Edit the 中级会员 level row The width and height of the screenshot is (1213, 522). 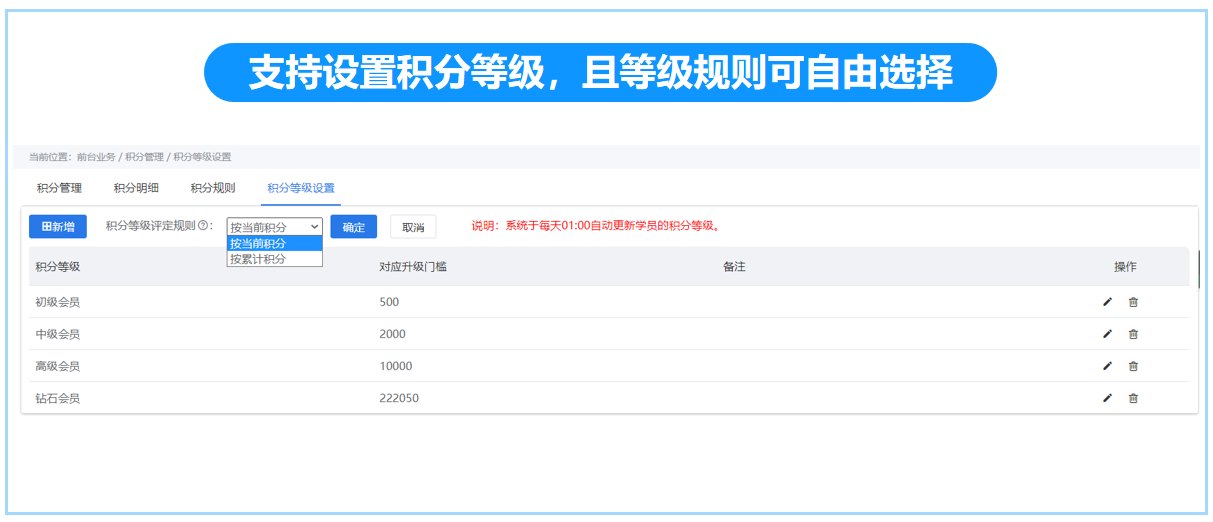(1107, 334)
